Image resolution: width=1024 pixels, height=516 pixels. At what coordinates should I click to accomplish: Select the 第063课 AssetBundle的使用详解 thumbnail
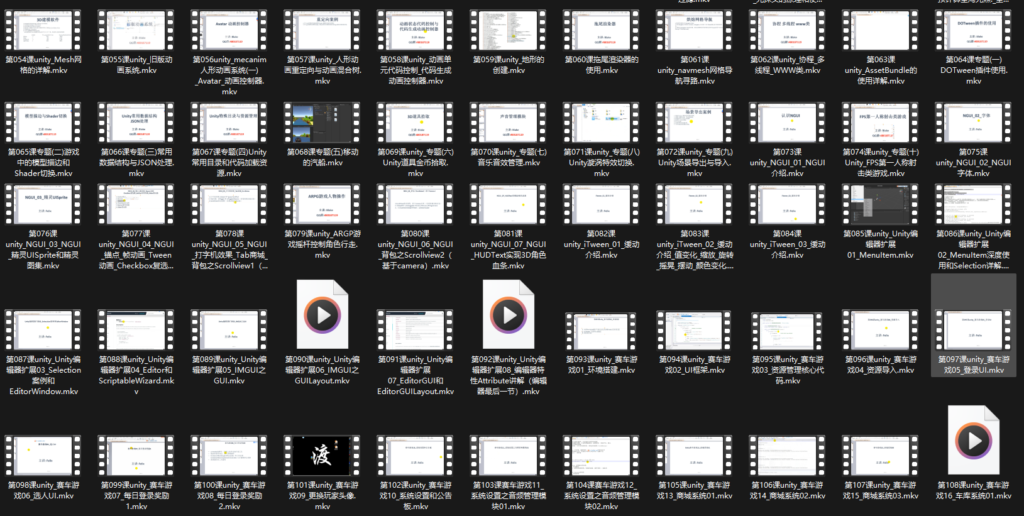880,29
